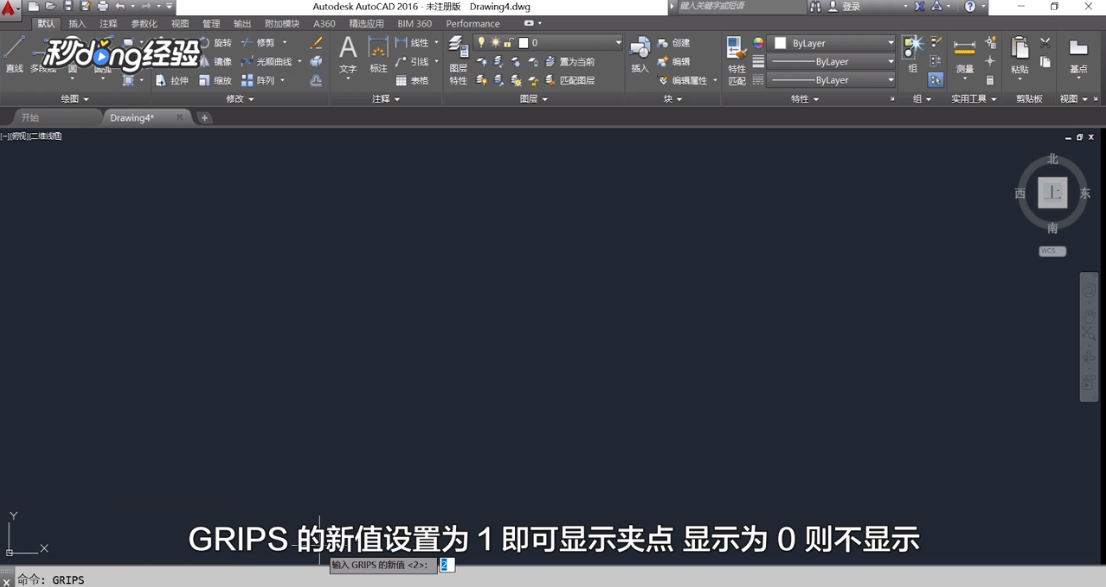Expand the Draw (绘图) panel
This screenshot has height=587, width=1106.
75,99
